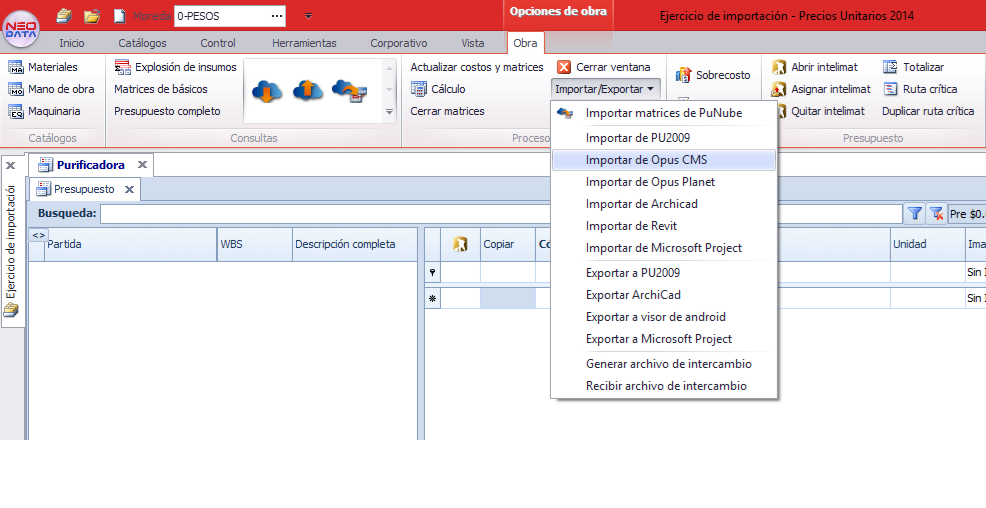Click the clear filter funnel icon
The image size is (986, 508).
[936, 214]
